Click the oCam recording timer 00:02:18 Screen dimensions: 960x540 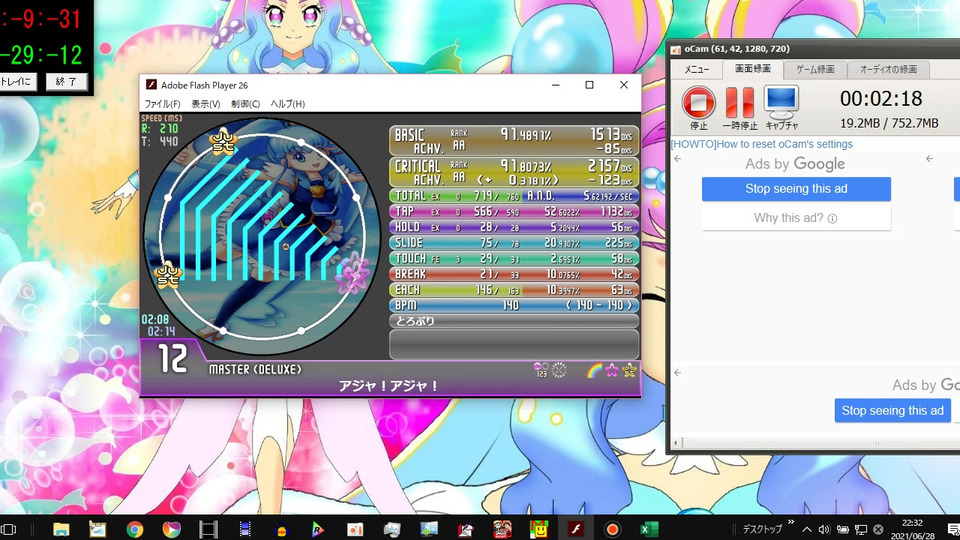click(880, 99)
